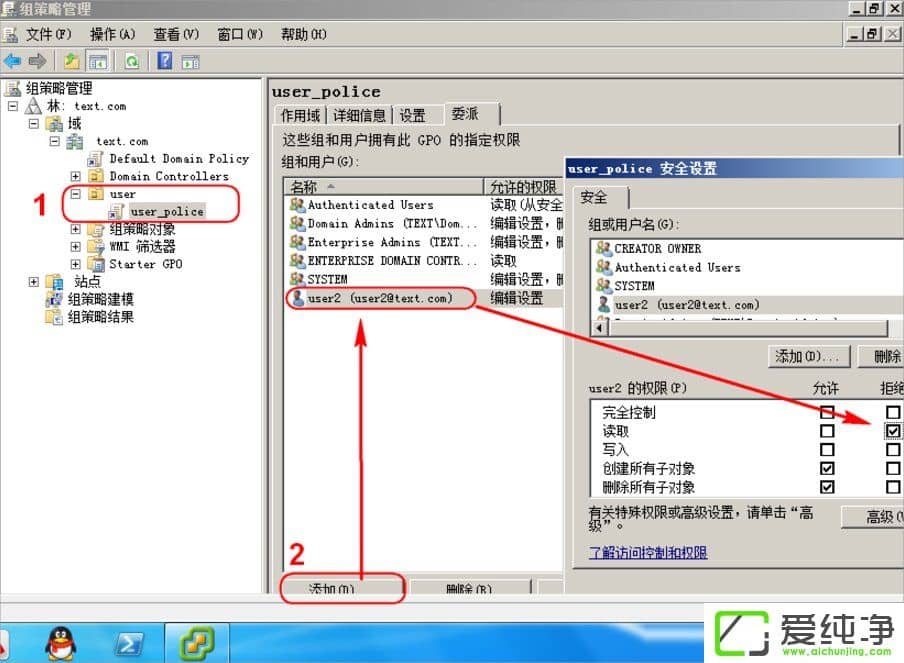Collapse the user OU tree node
904x663 pixels.
click(76, 193)
